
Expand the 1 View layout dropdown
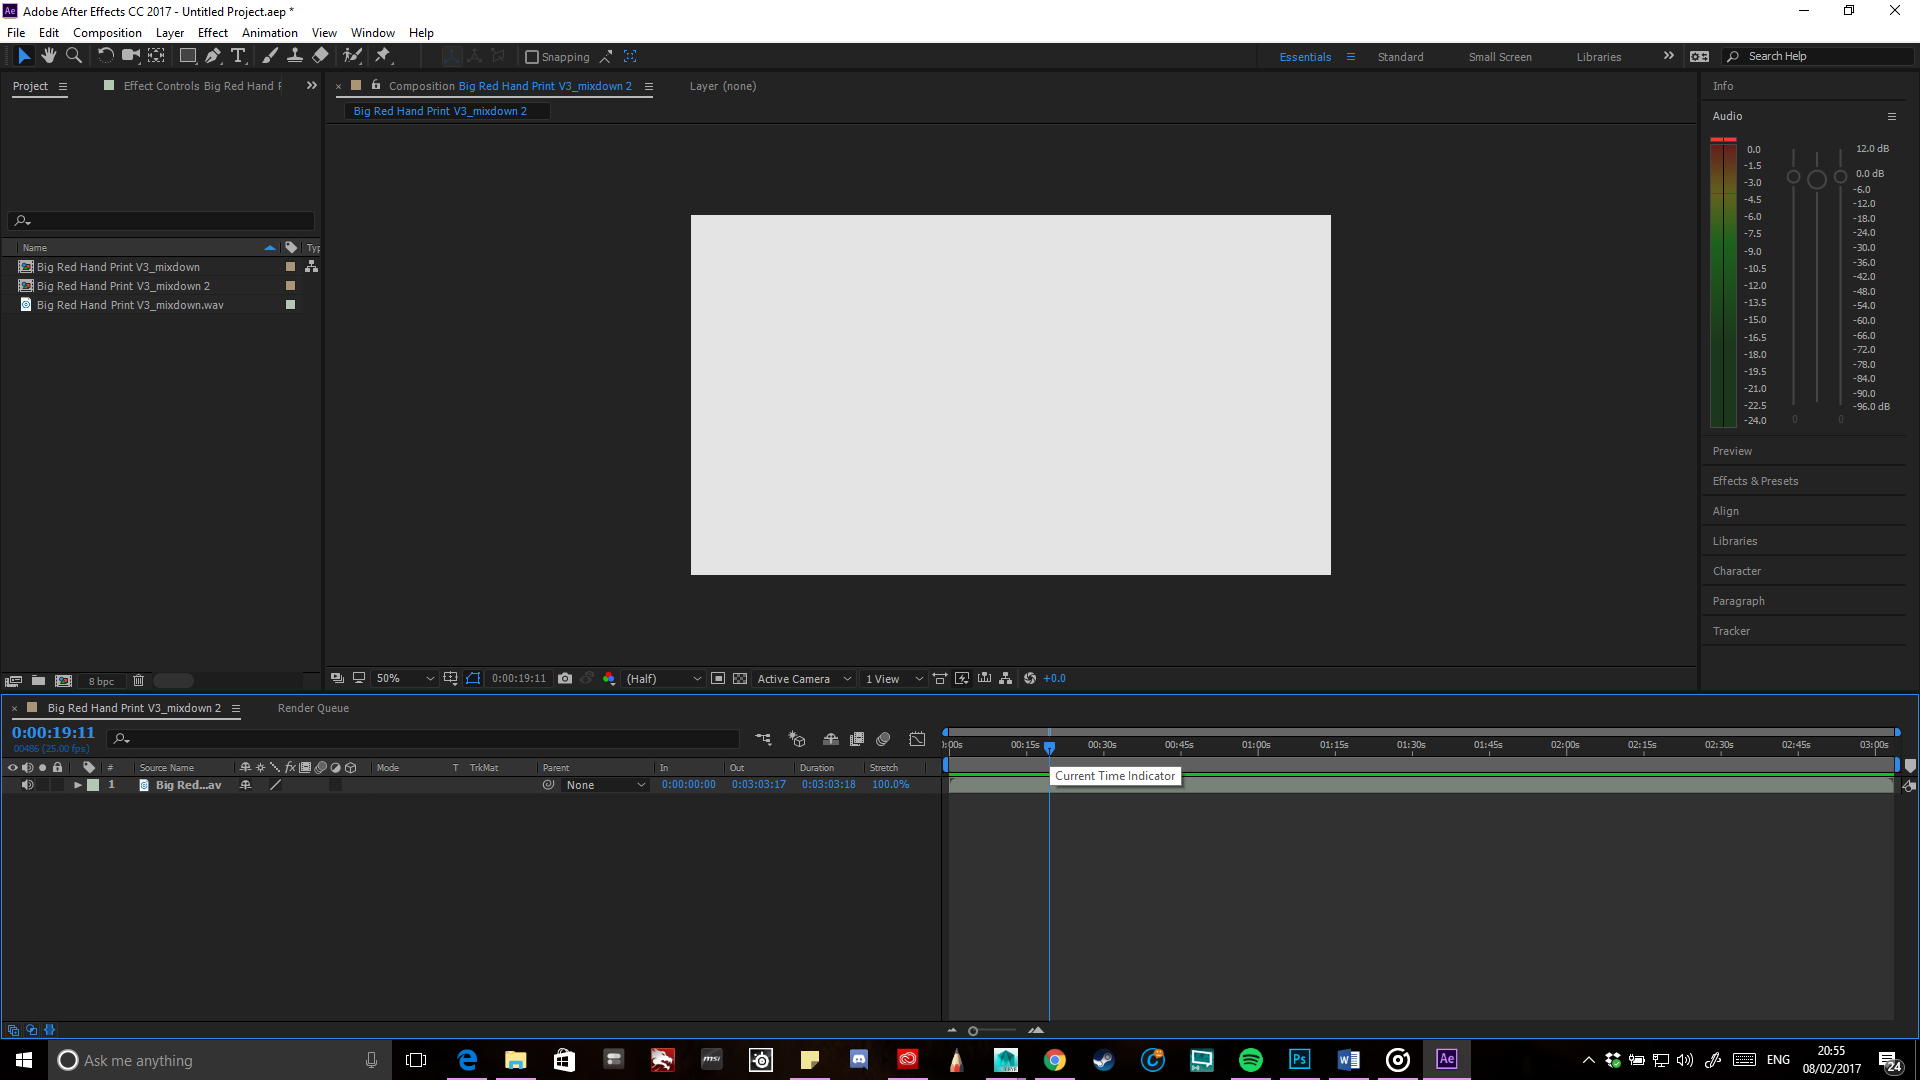[918, 678]
